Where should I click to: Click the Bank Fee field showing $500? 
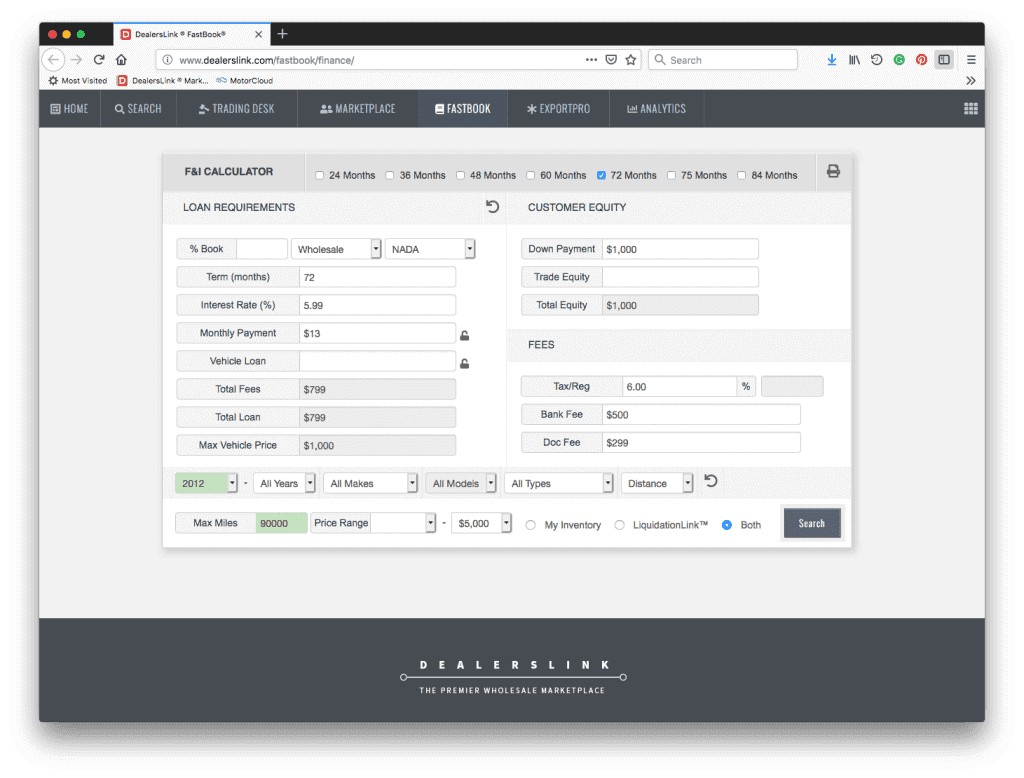701,414
